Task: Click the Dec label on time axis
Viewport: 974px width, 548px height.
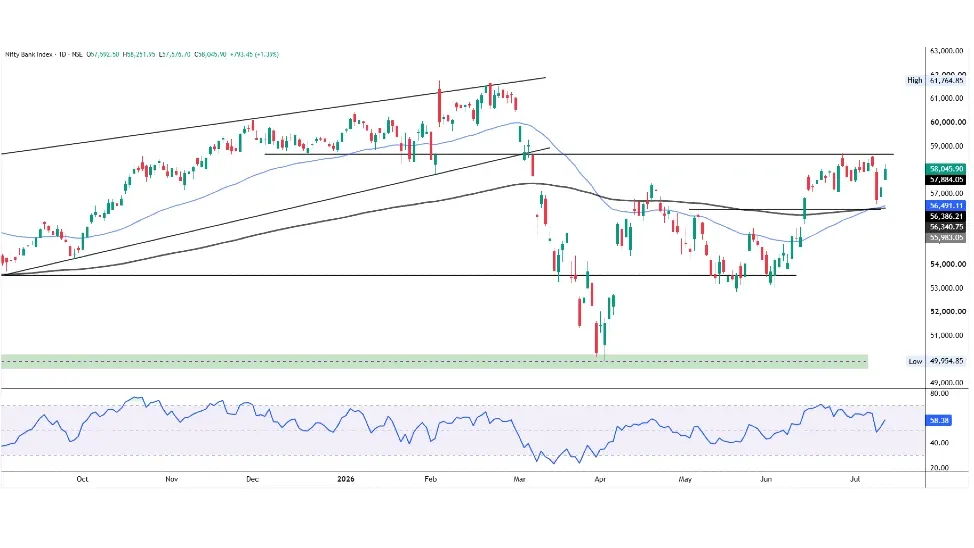Action: tap(252, 479)
